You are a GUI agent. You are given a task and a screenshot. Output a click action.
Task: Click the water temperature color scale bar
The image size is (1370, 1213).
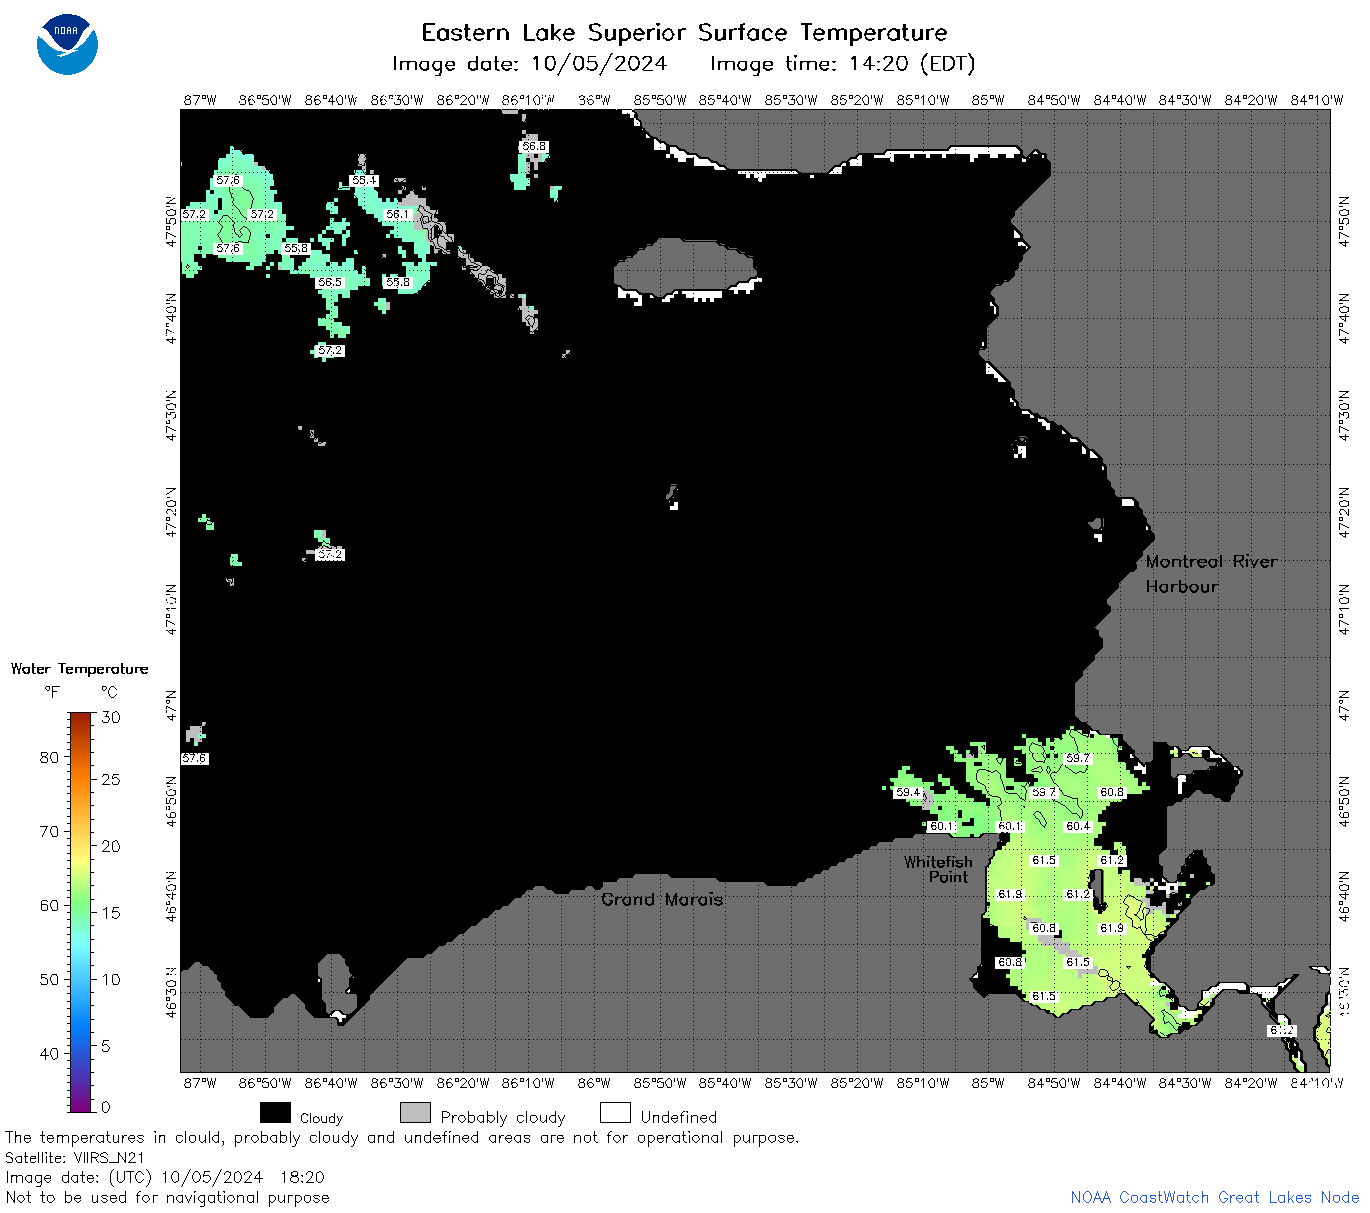[x=81, y=911]
